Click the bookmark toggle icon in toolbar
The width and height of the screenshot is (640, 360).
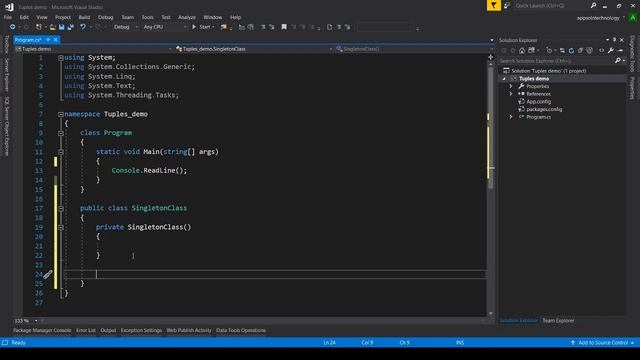[x=284, y=27]
